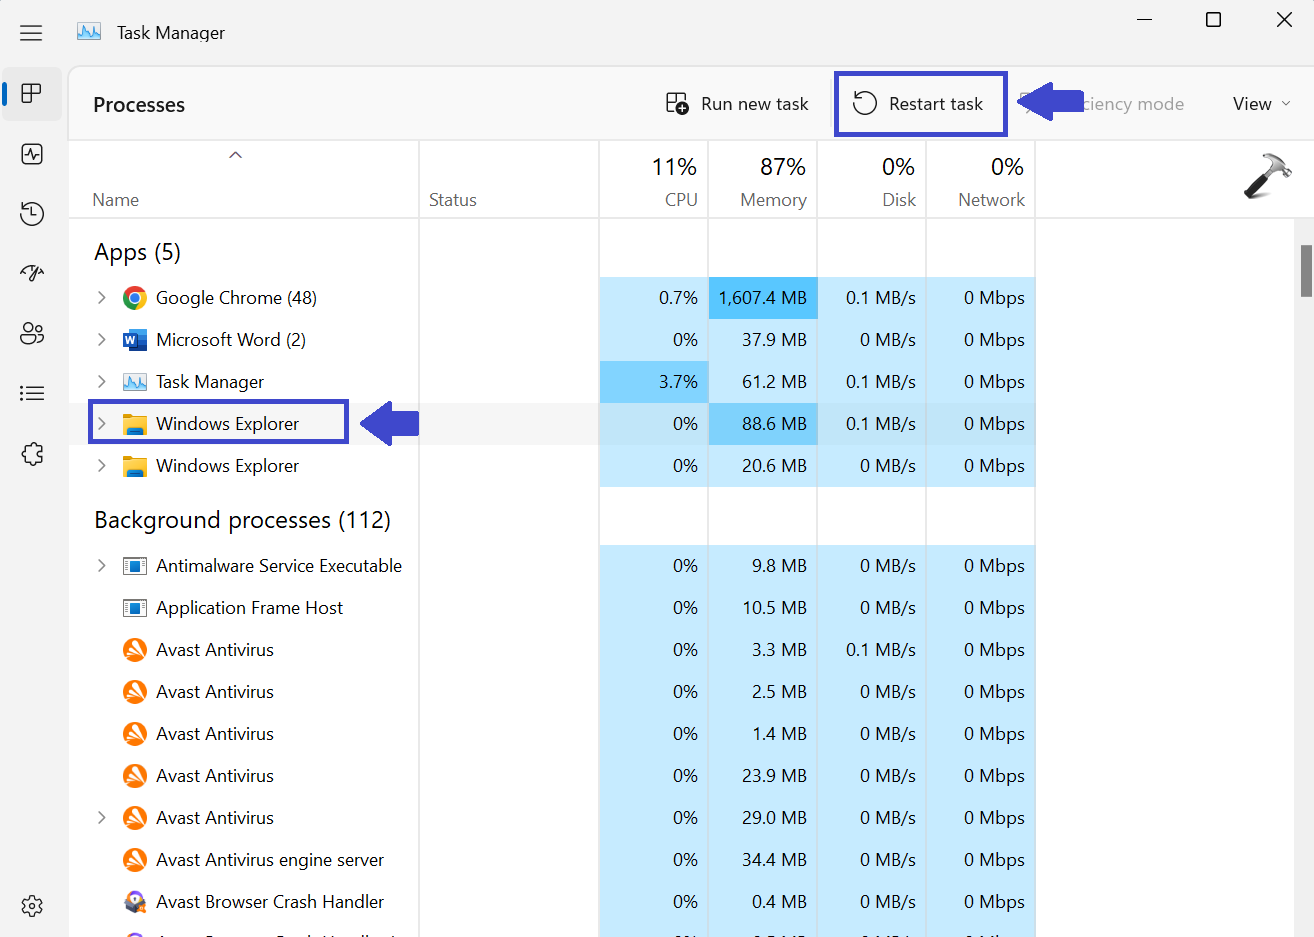Viewport: 1314px width, 937px height.
Task: Expand the Google Chrome process group
Action: pyautogui.click(x=101, y=298)
